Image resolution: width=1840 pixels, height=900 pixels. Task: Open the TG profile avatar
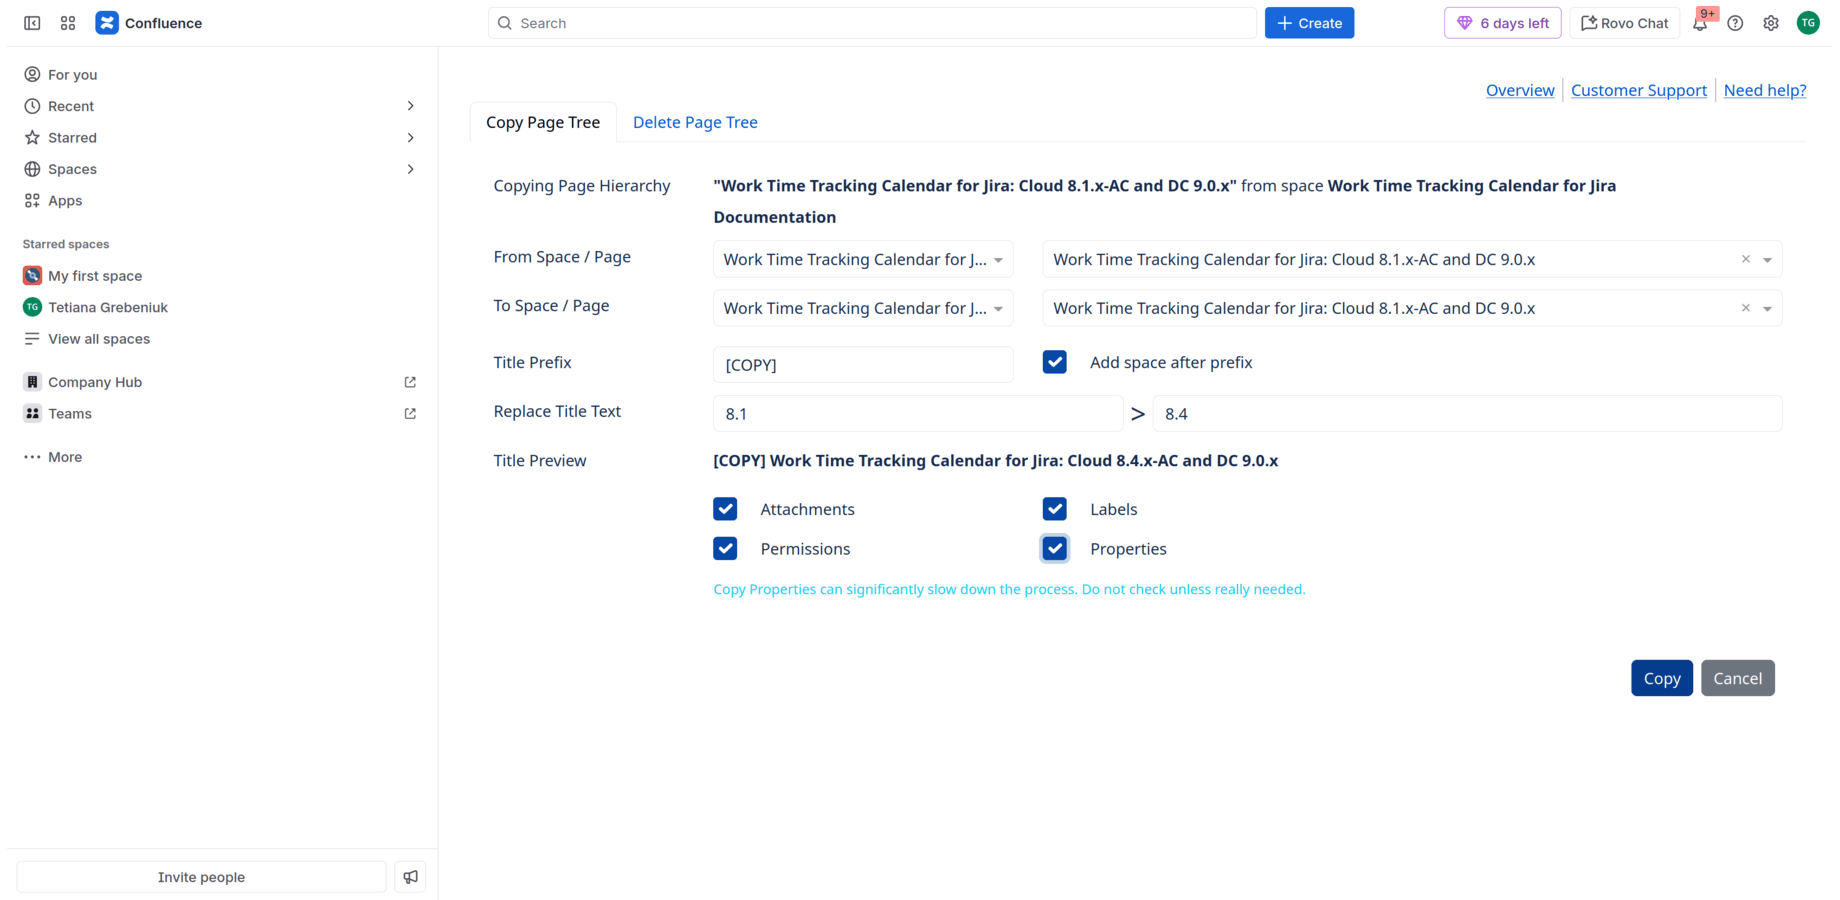(1808, 23)
